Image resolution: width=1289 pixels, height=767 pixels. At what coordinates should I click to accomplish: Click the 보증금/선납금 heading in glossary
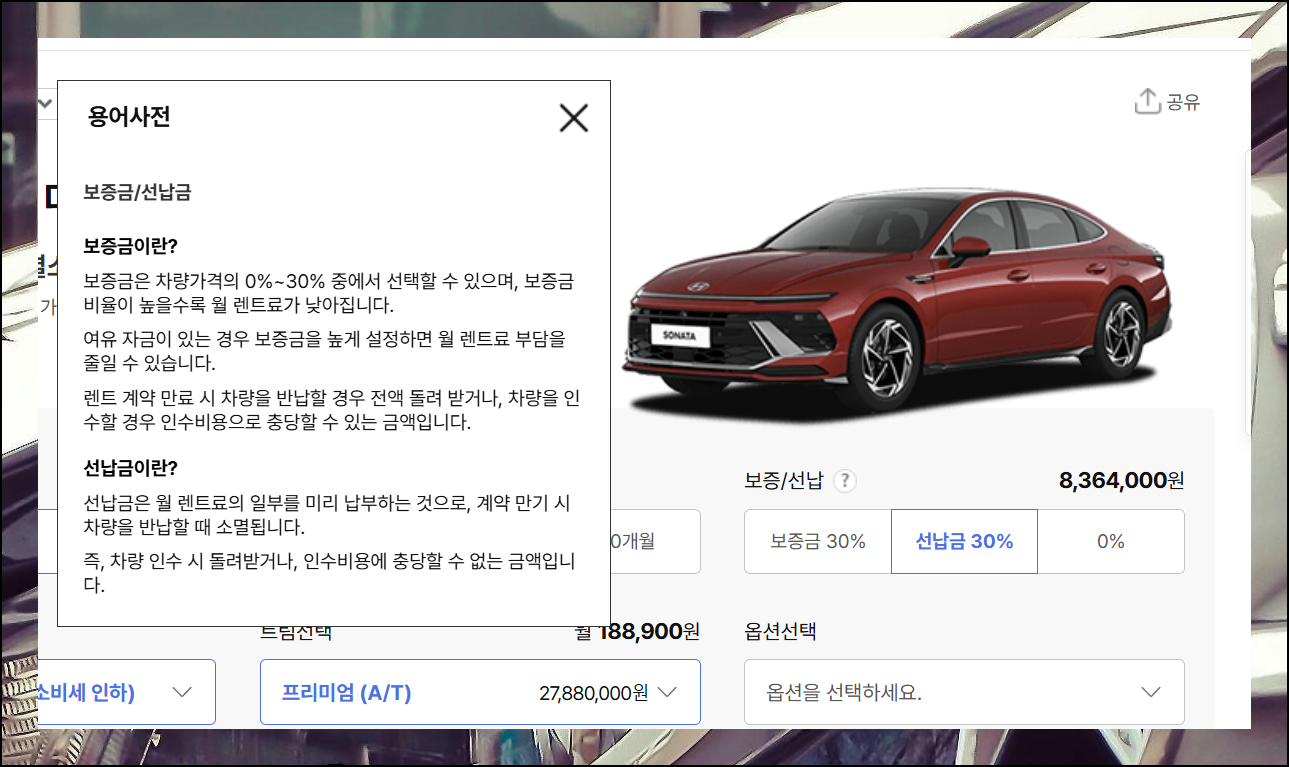(137, 192)
